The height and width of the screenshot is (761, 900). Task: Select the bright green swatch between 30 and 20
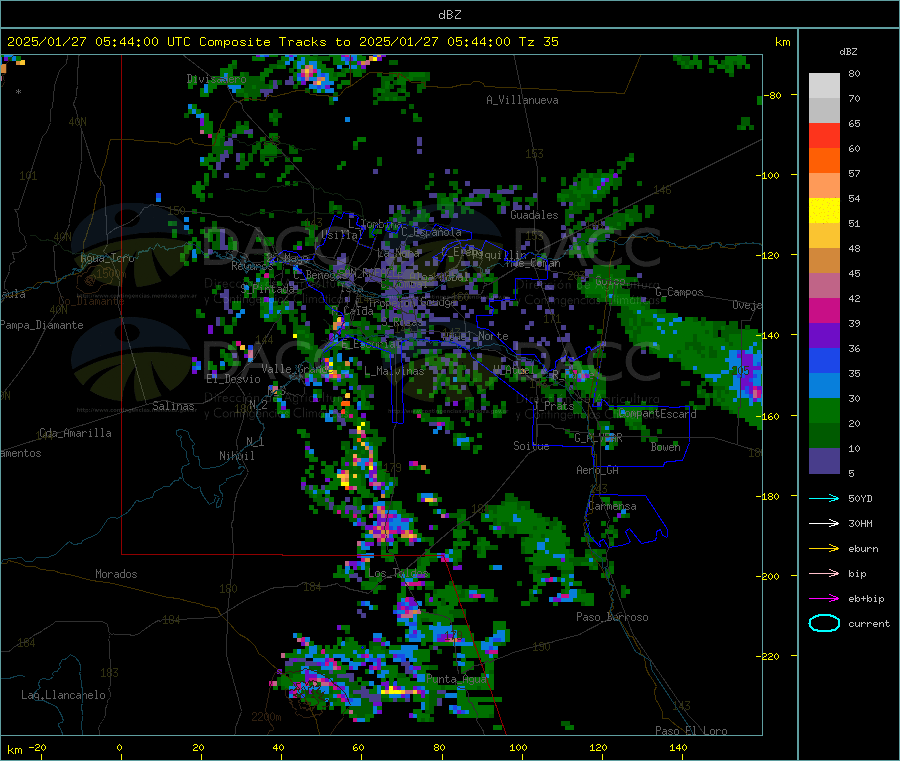pyautogui.click(x=824, y=411)
